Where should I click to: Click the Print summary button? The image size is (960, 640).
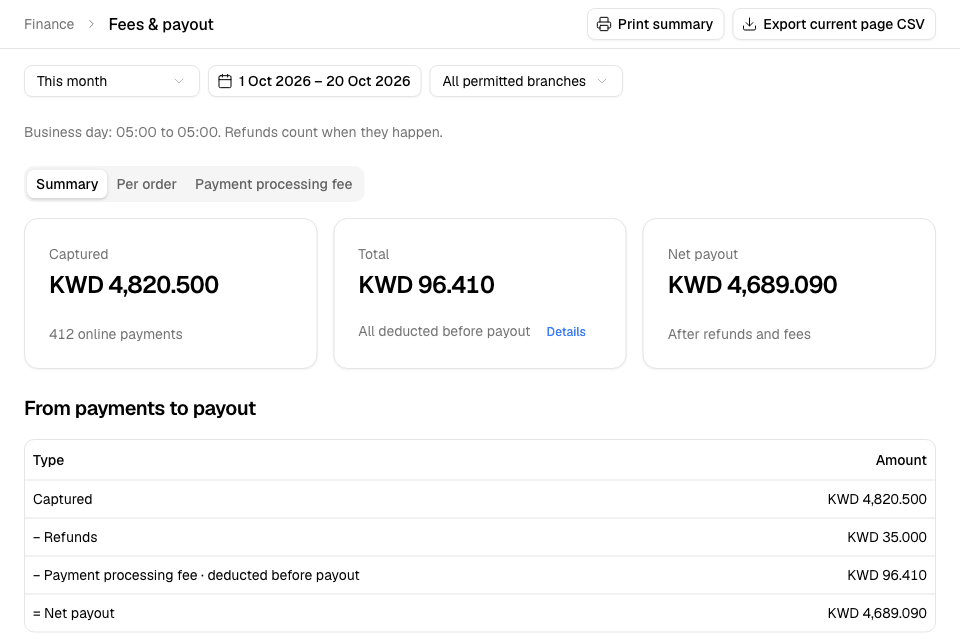coord(656,24)
